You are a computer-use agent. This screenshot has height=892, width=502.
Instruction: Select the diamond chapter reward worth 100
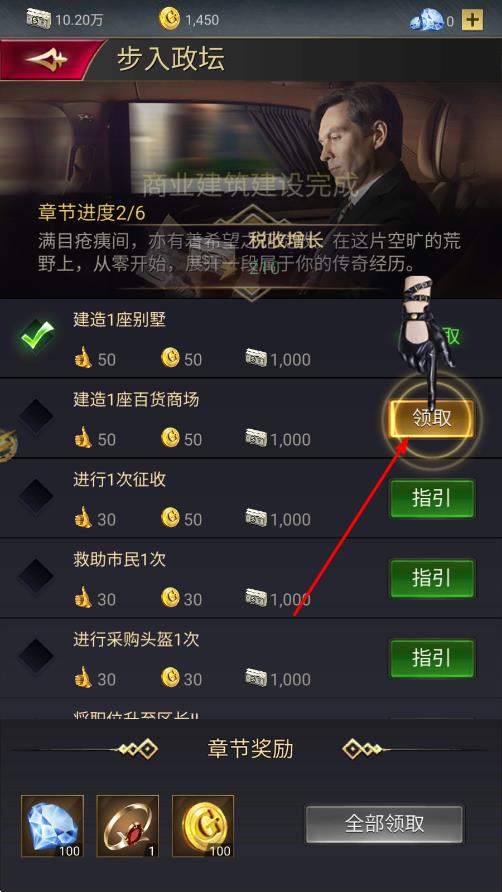click(x=52, y=827)
